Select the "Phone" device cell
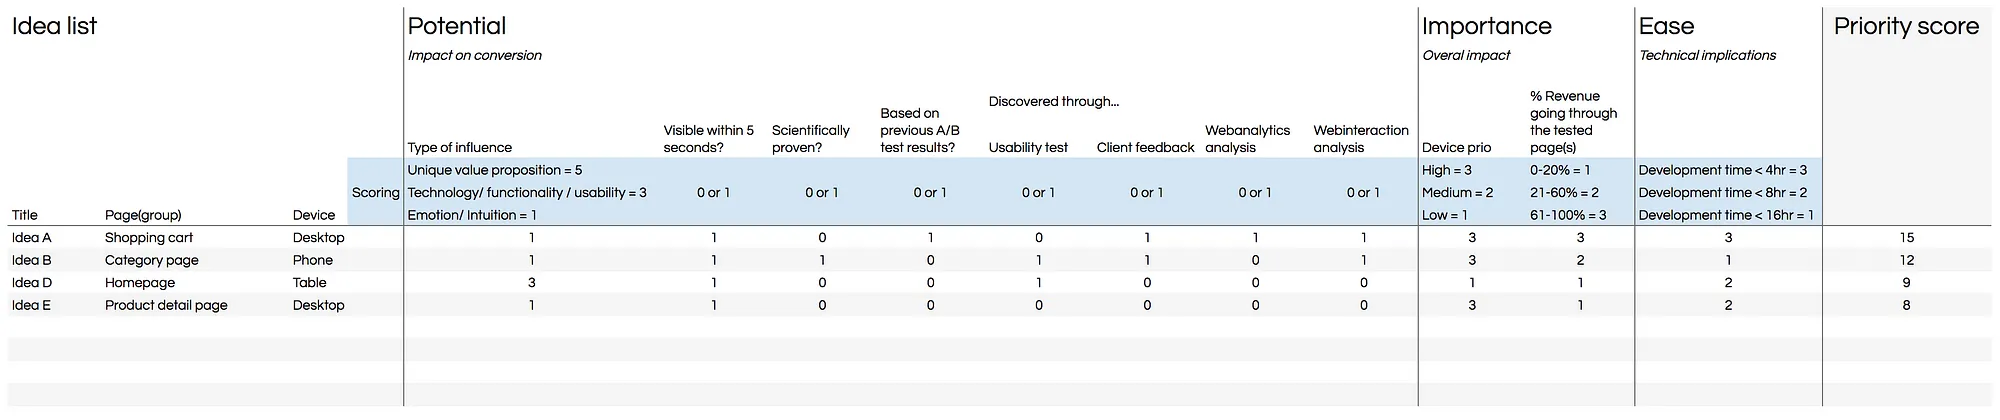Screen dimensions: 2000x420 [x=313, y=260]
